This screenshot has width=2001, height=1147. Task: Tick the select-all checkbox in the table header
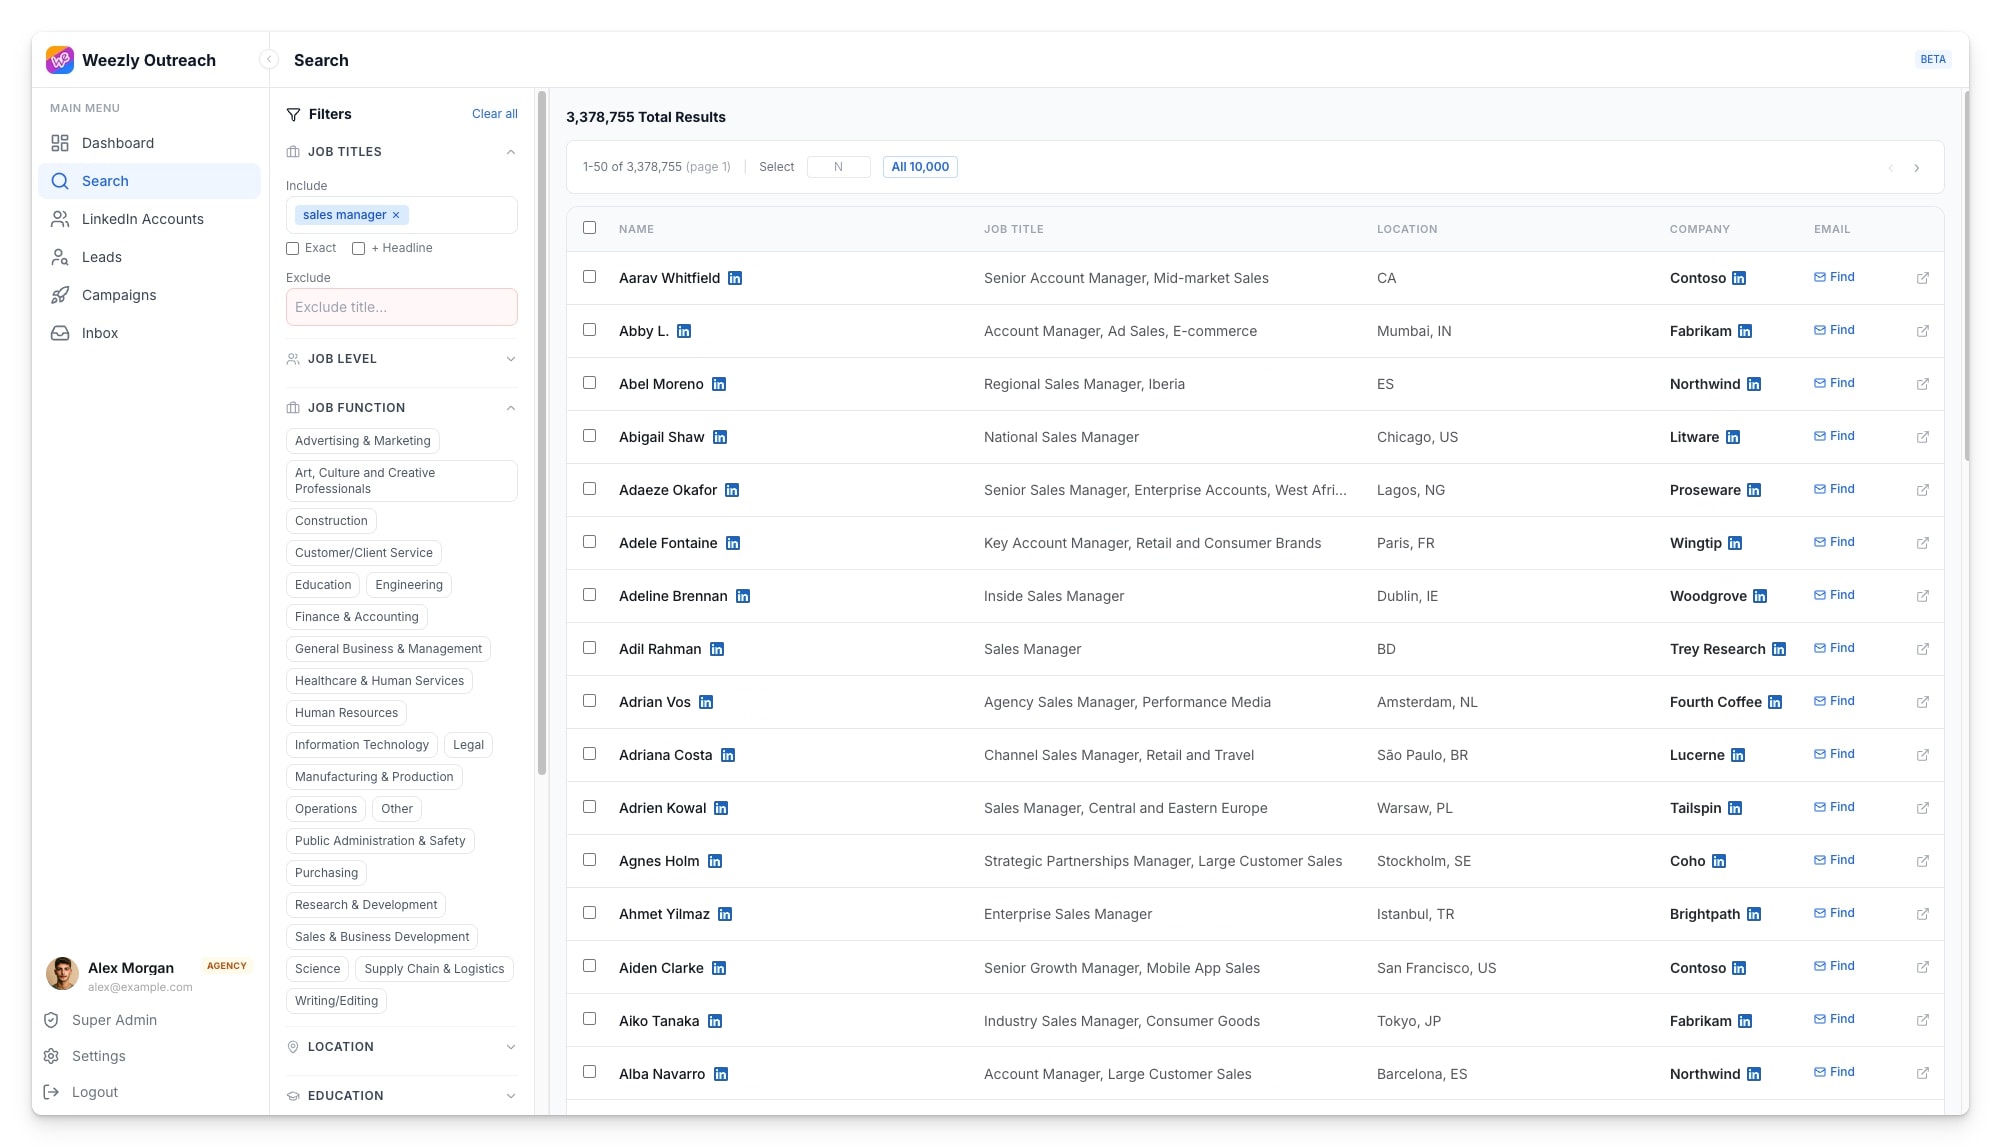point(589,228)
